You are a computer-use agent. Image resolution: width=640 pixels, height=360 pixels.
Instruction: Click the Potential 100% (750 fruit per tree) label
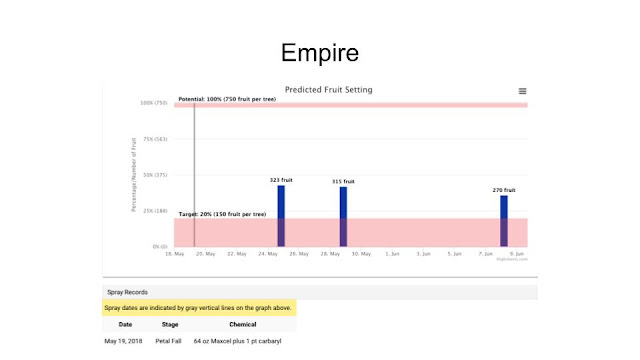(227, 99)
